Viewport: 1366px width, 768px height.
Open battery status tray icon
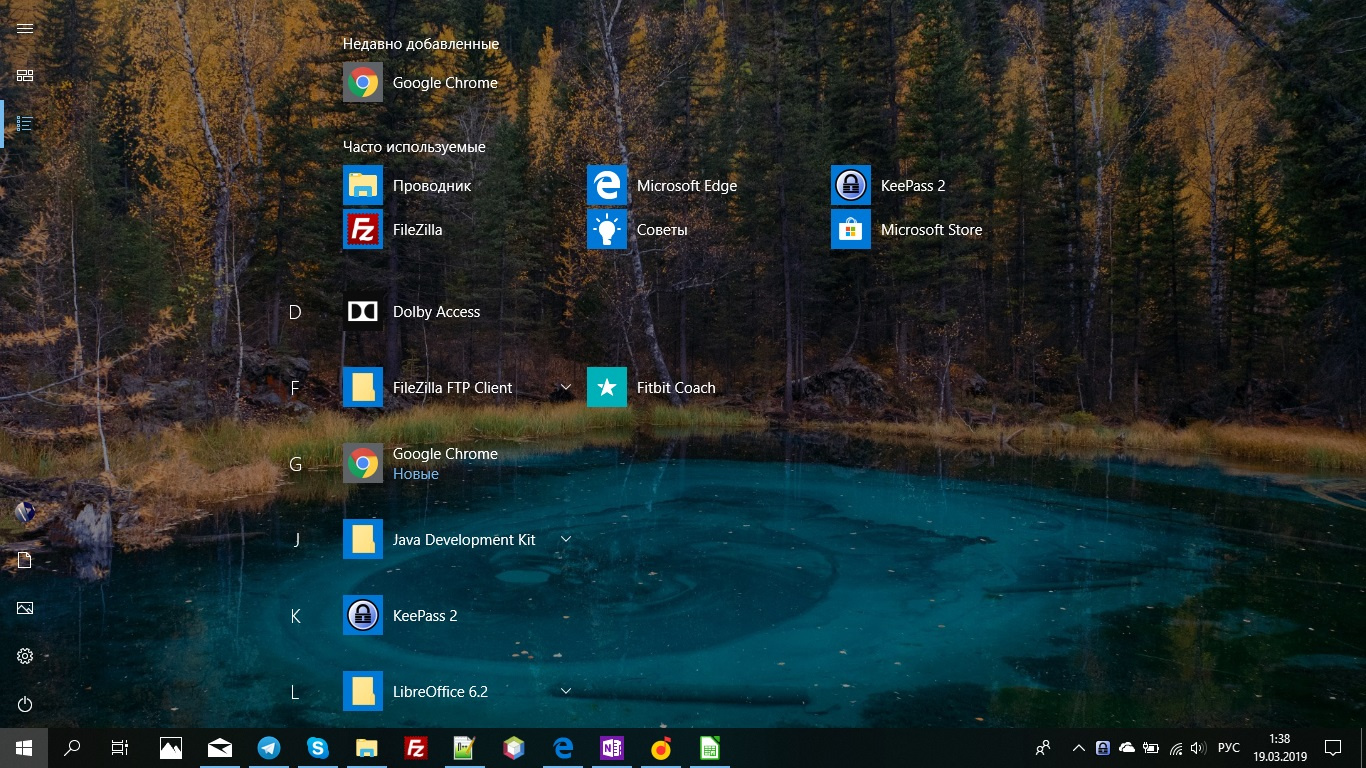(x=1151, y=748)
